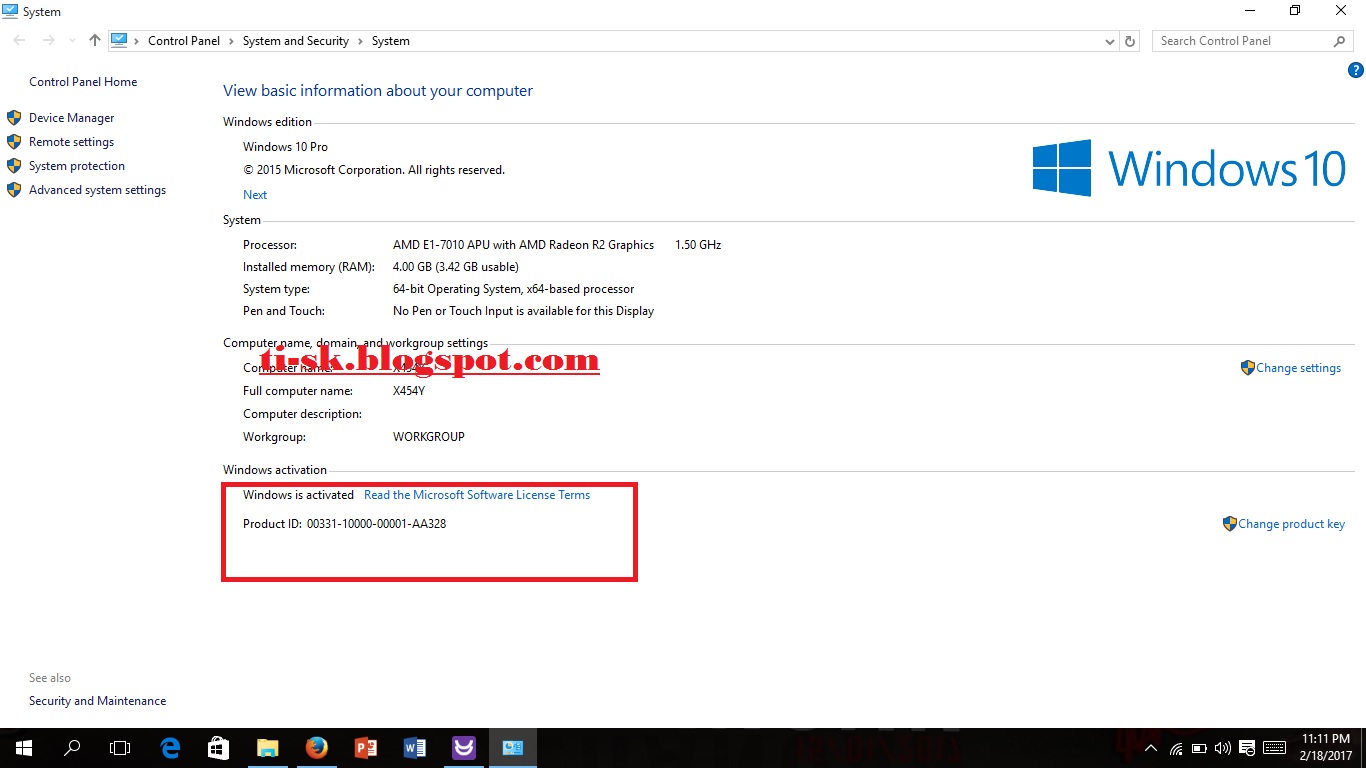Open Advanced system settings link
Viewport: 1366px width, 768px height.
point(97,190)
